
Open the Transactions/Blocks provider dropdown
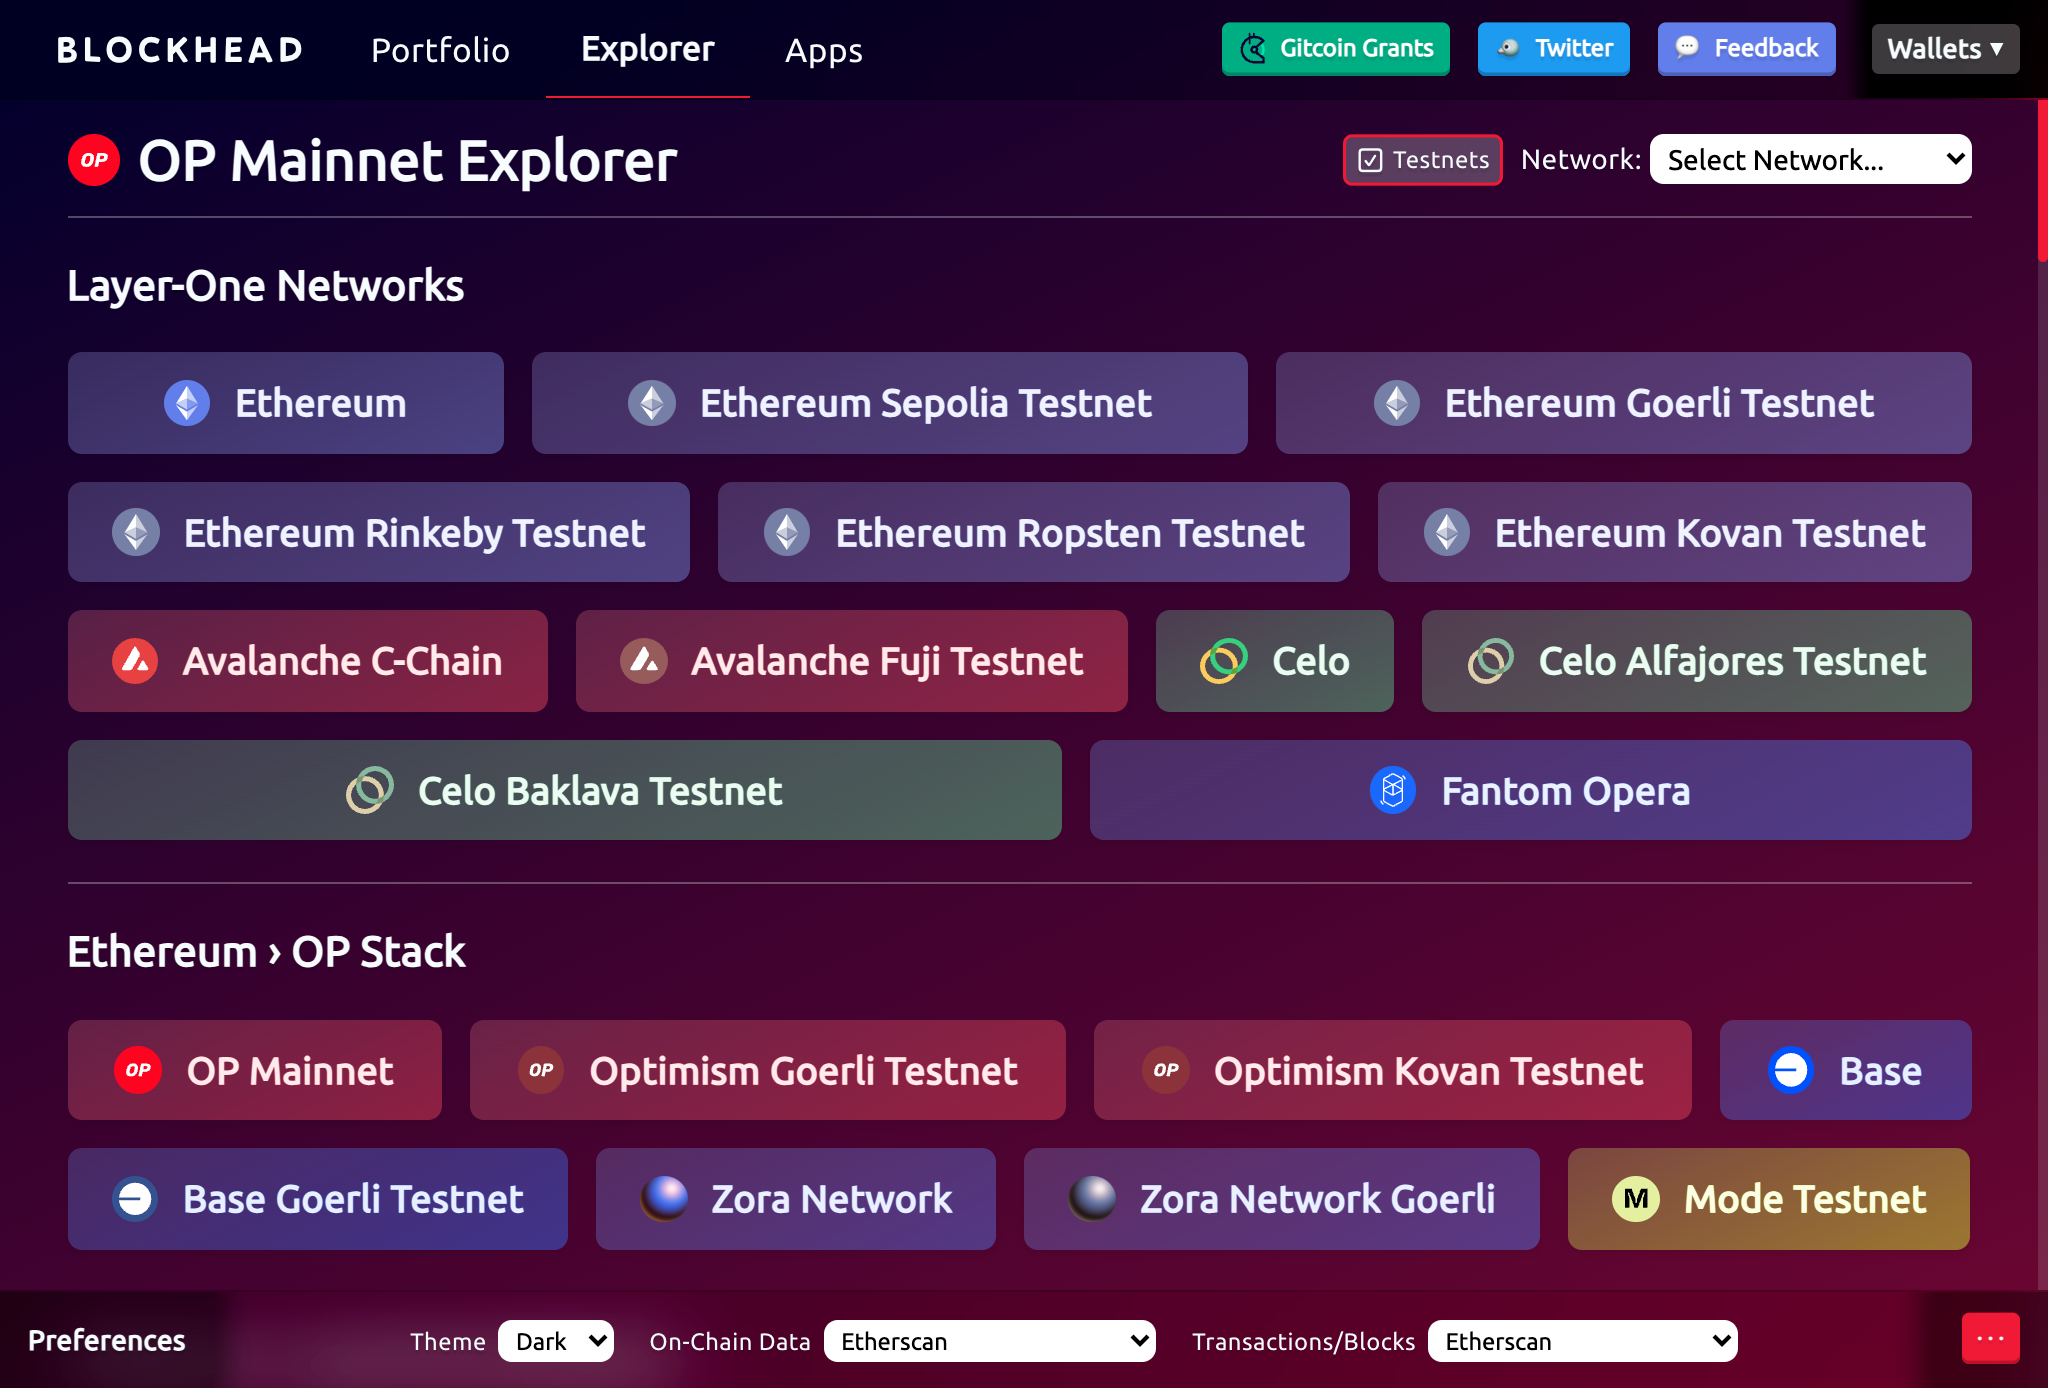[1582, 1341]
